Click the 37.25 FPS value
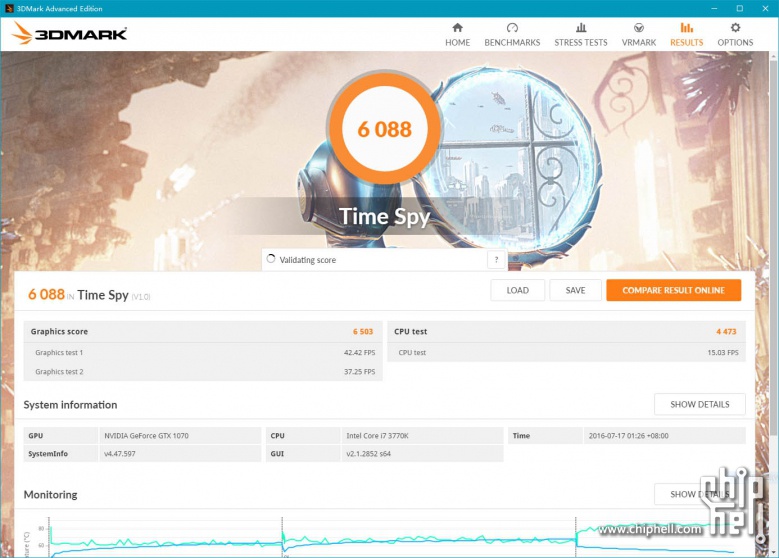Screen dimensions: 779x558 point(359,372)
